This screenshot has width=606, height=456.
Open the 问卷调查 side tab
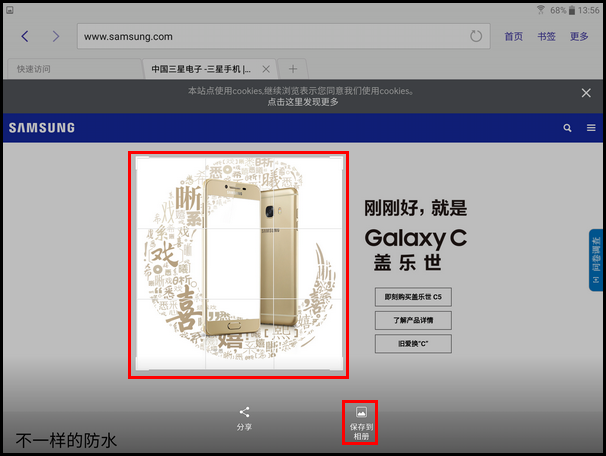[x=596, y=260]
